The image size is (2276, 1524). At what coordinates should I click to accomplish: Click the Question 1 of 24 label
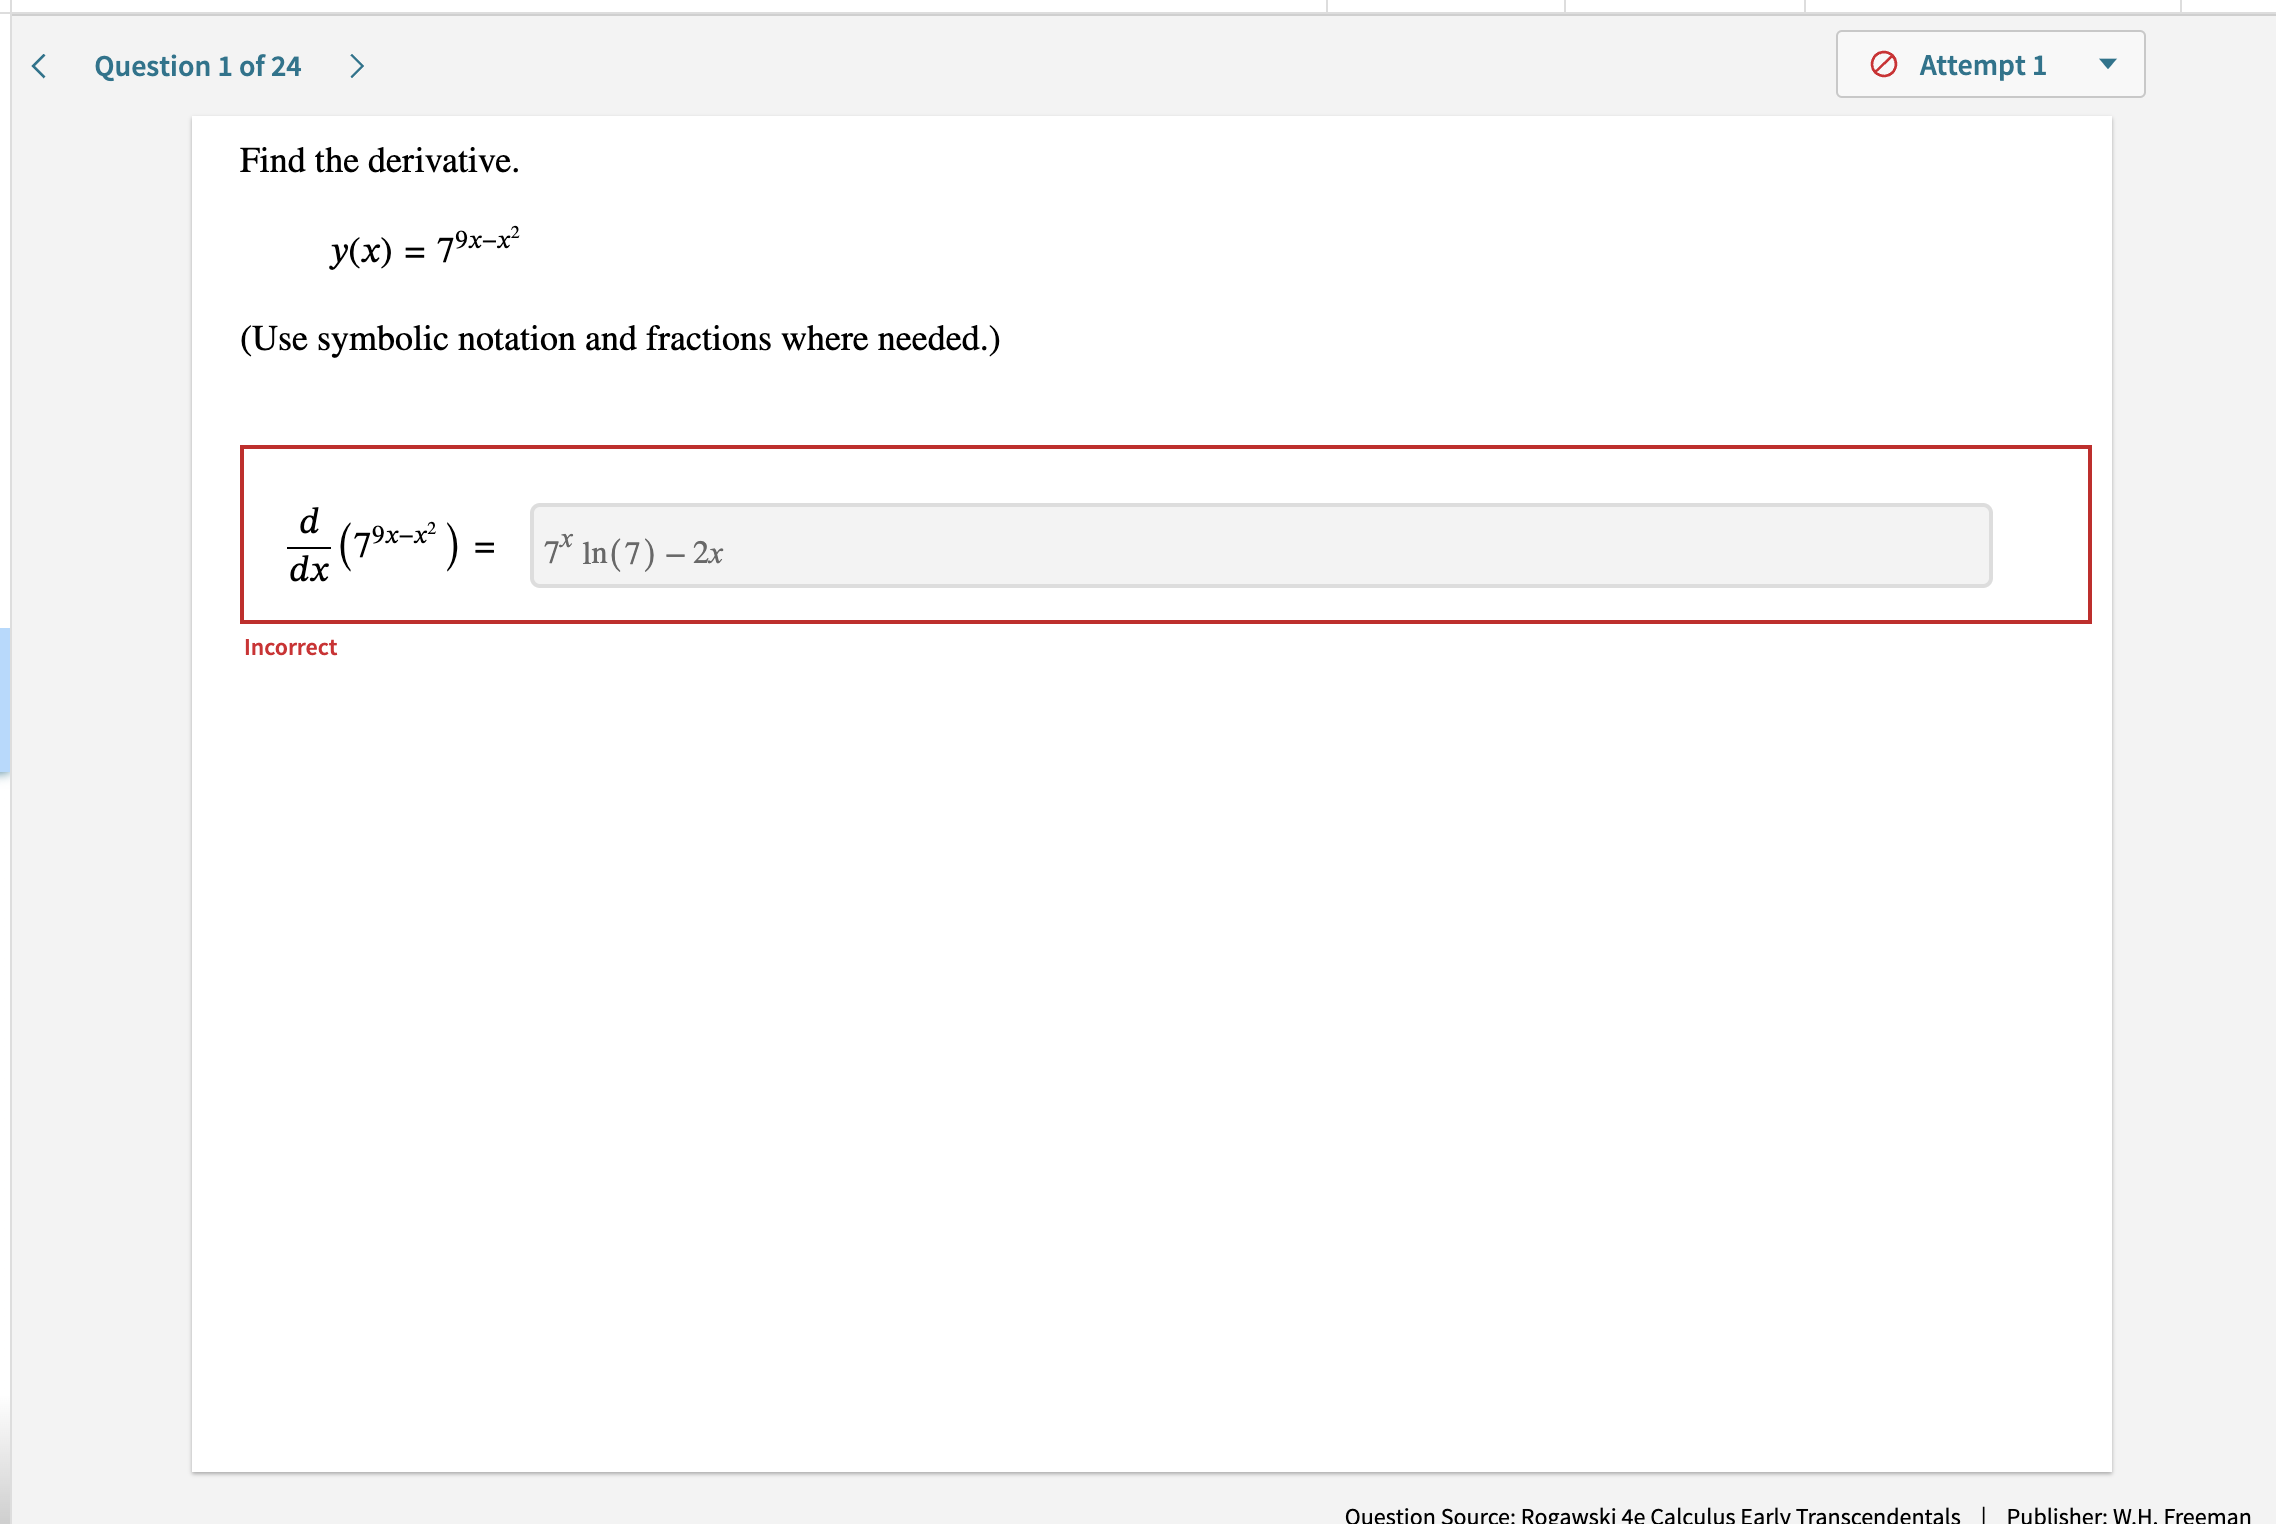coord(196,66)
